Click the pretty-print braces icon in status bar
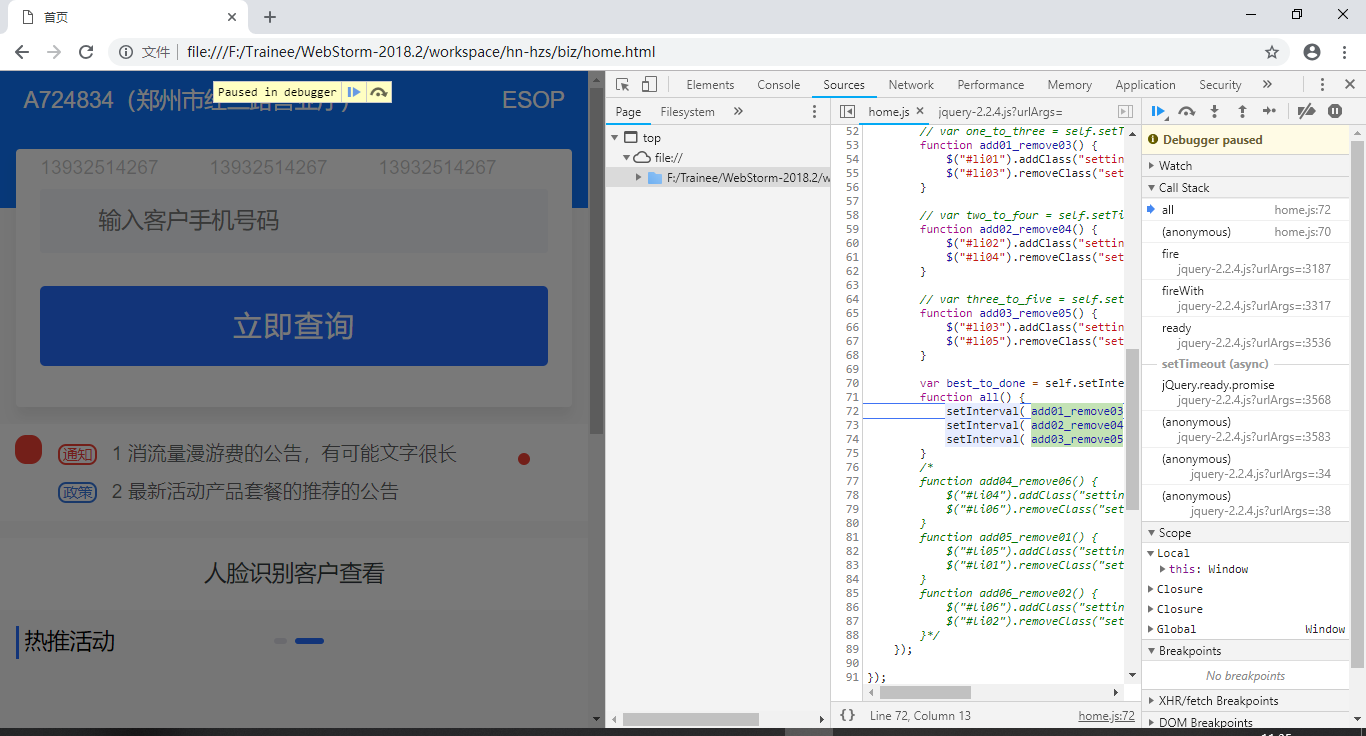Viewport: 1366px width, 736px height. point(847,714)
